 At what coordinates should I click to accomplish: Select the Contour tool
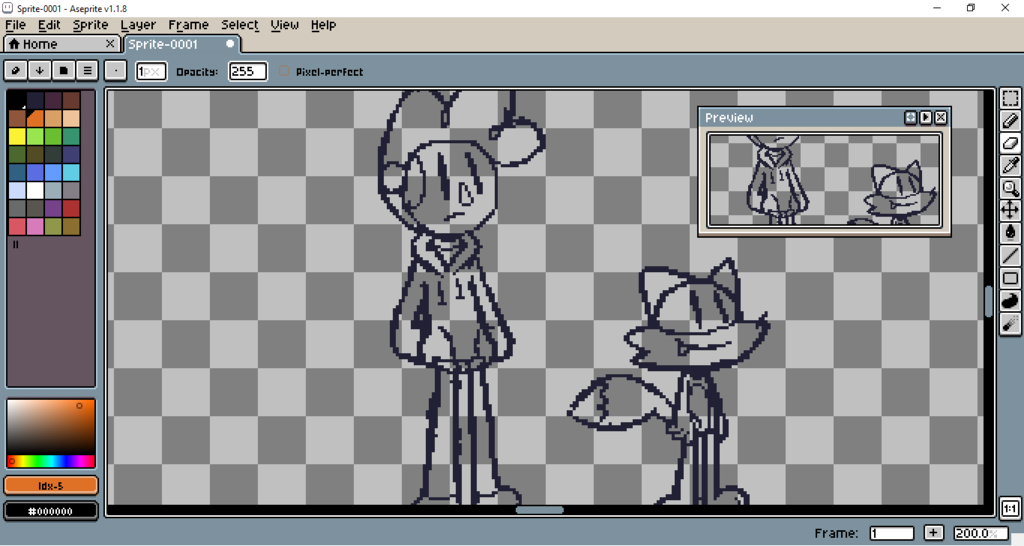(x=1010, y=301)
